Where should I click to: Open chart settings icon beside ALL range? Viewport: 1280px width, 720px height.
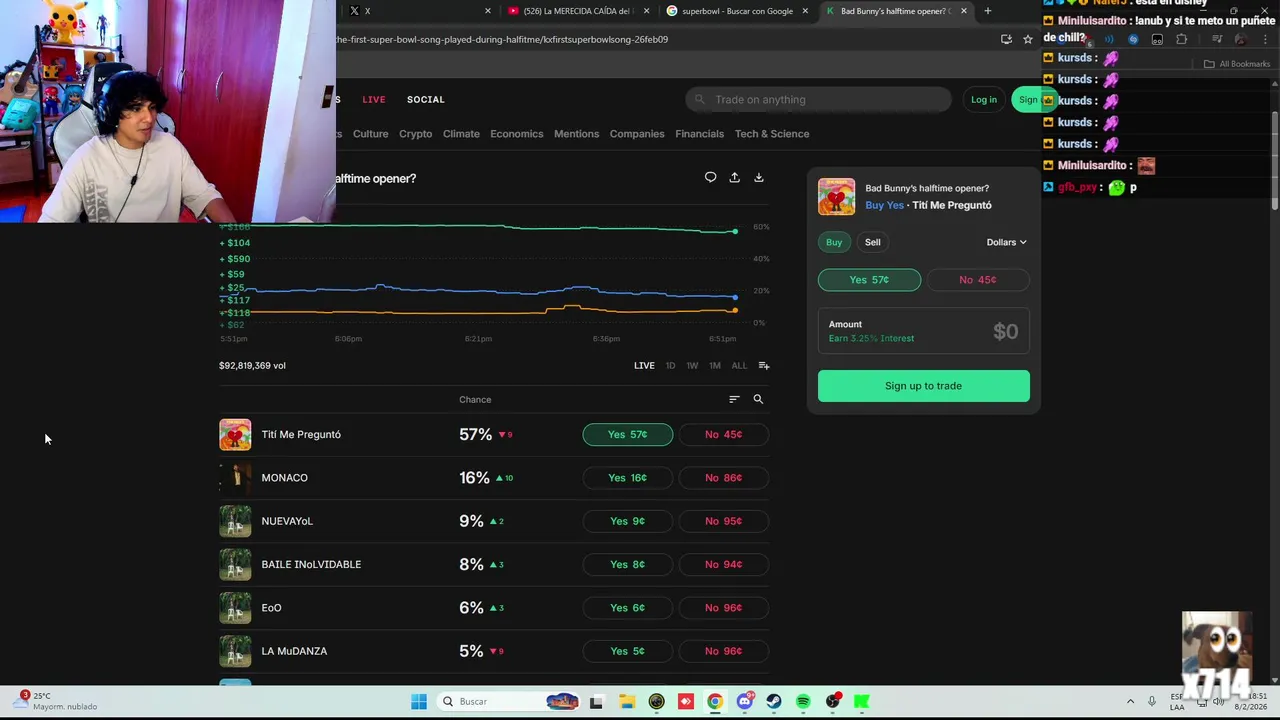pyautogui.click(x=764, y=366)
